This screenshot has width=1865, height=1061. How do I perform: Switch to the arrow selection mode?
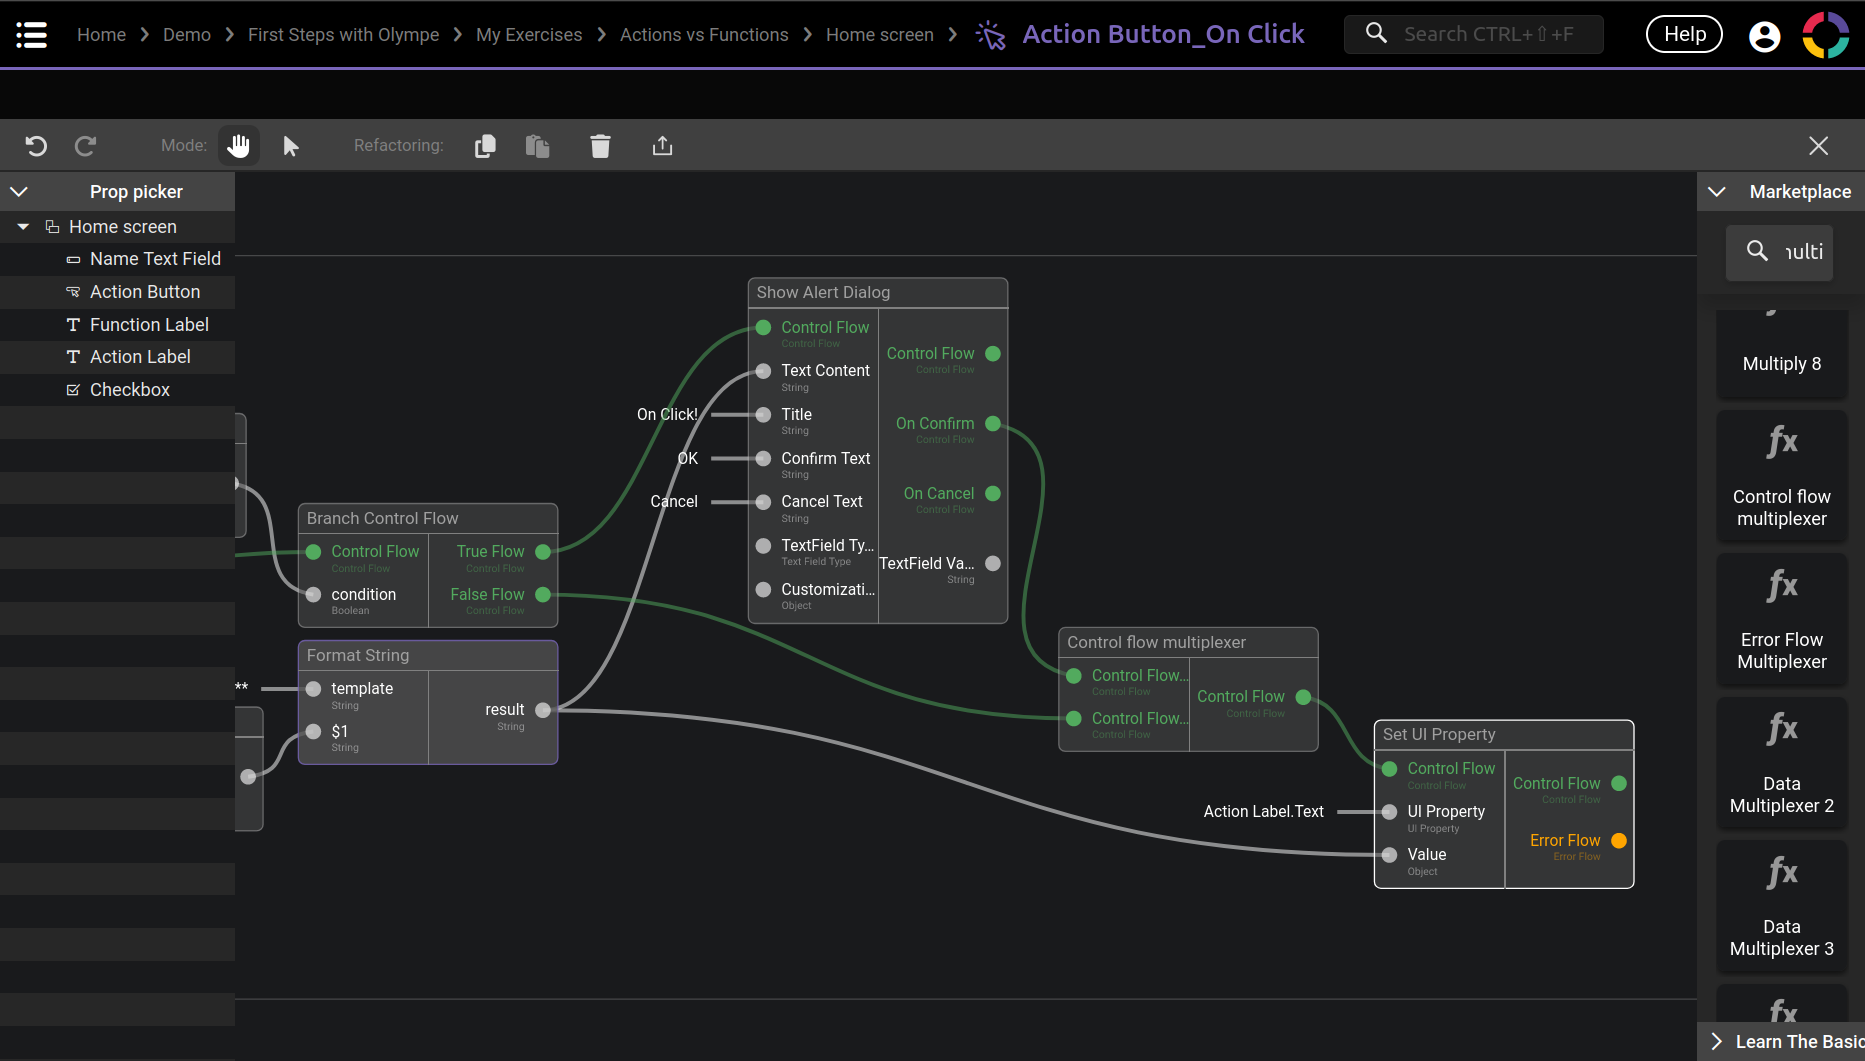click(x=291, y=146)
